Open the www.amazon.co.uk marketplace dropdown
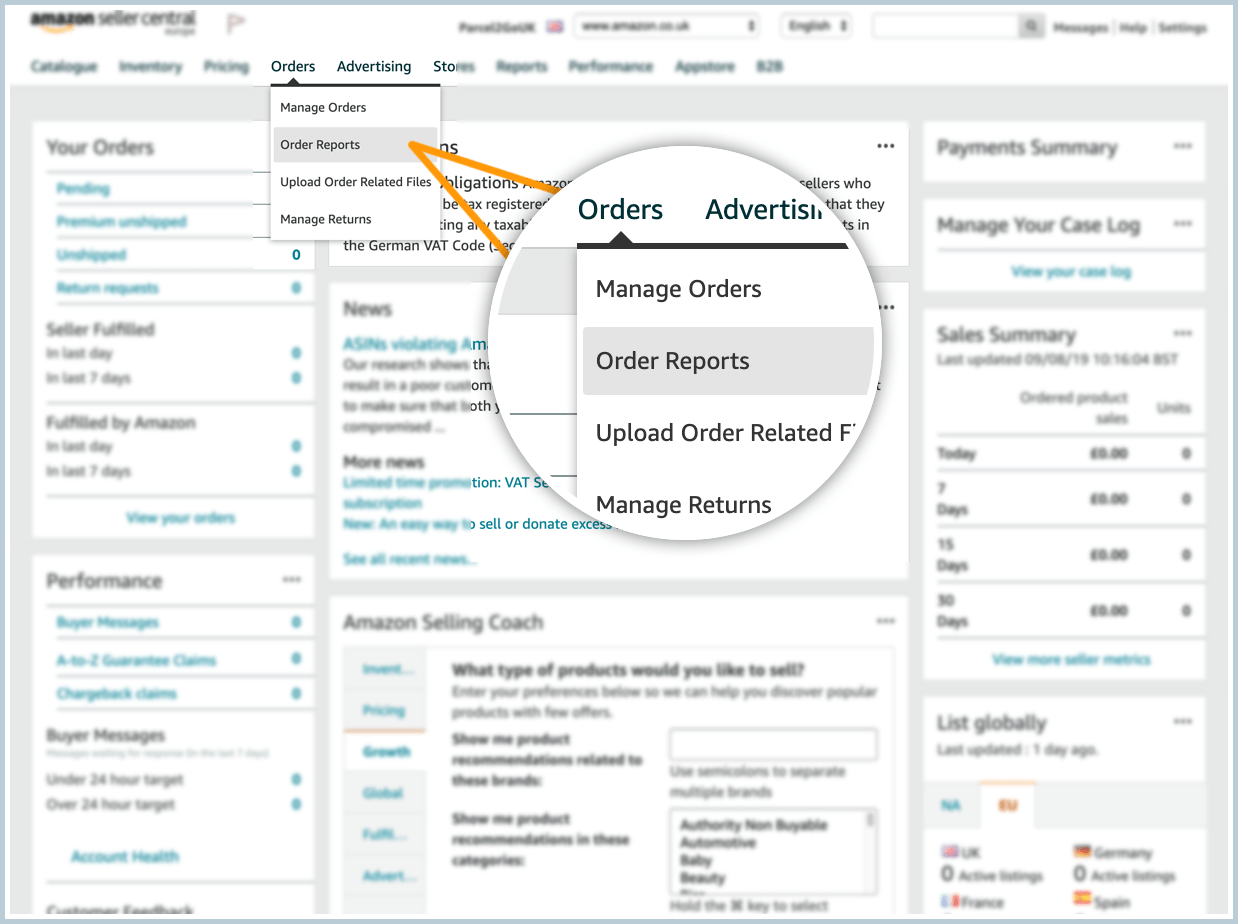The width and height of the screenshot is (1238, 924). pyautogui.click(x=666, y=26)
